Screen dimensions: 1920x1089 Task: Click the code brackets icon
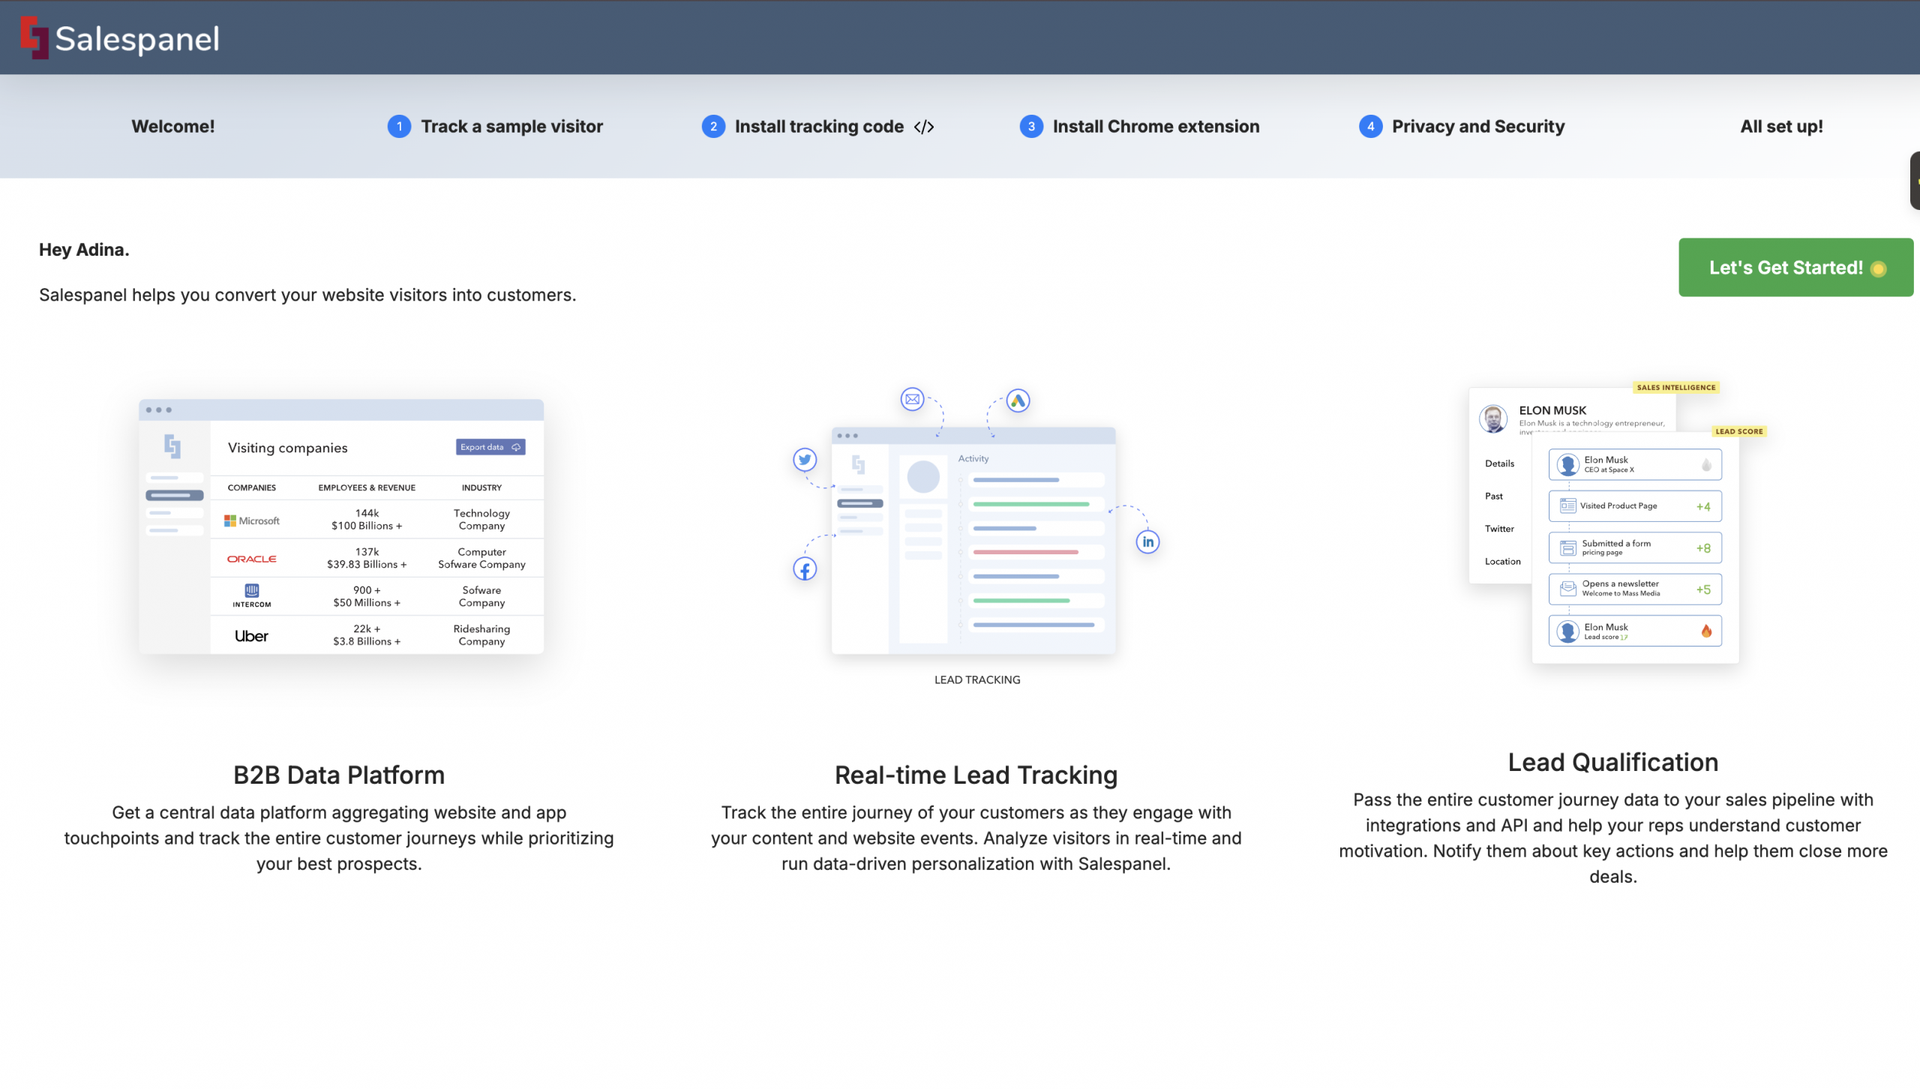[x=924, y=127]
